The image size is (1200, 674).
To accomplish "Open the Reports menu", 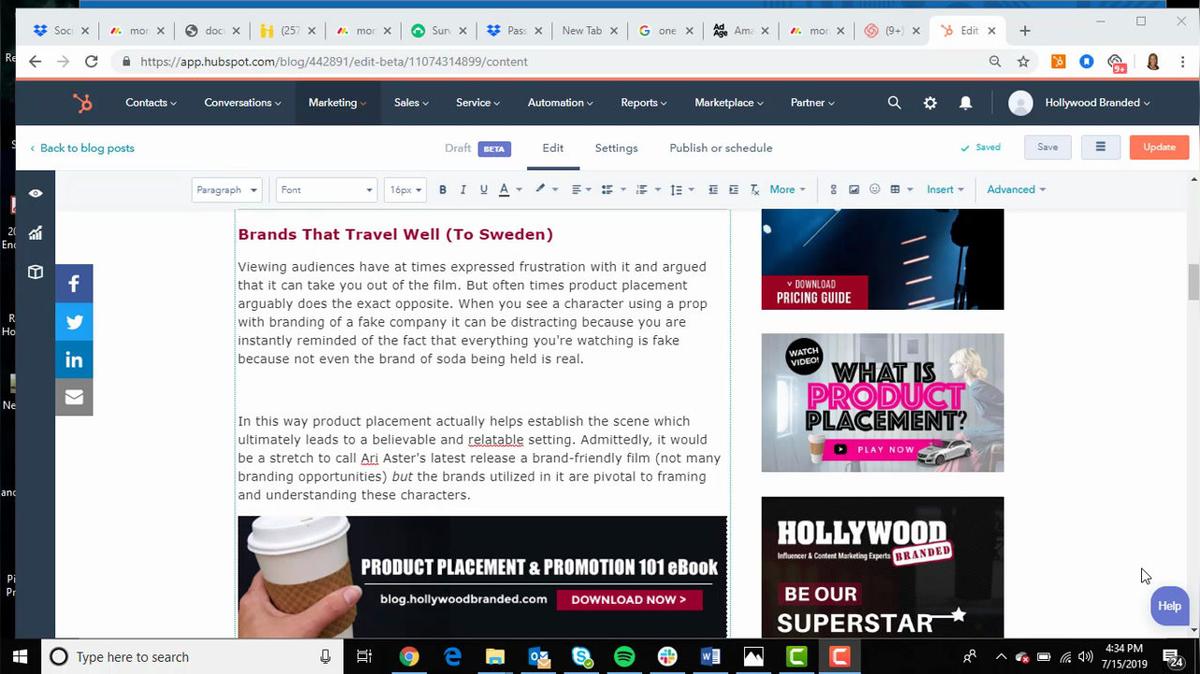I will (x=644, y=103).
